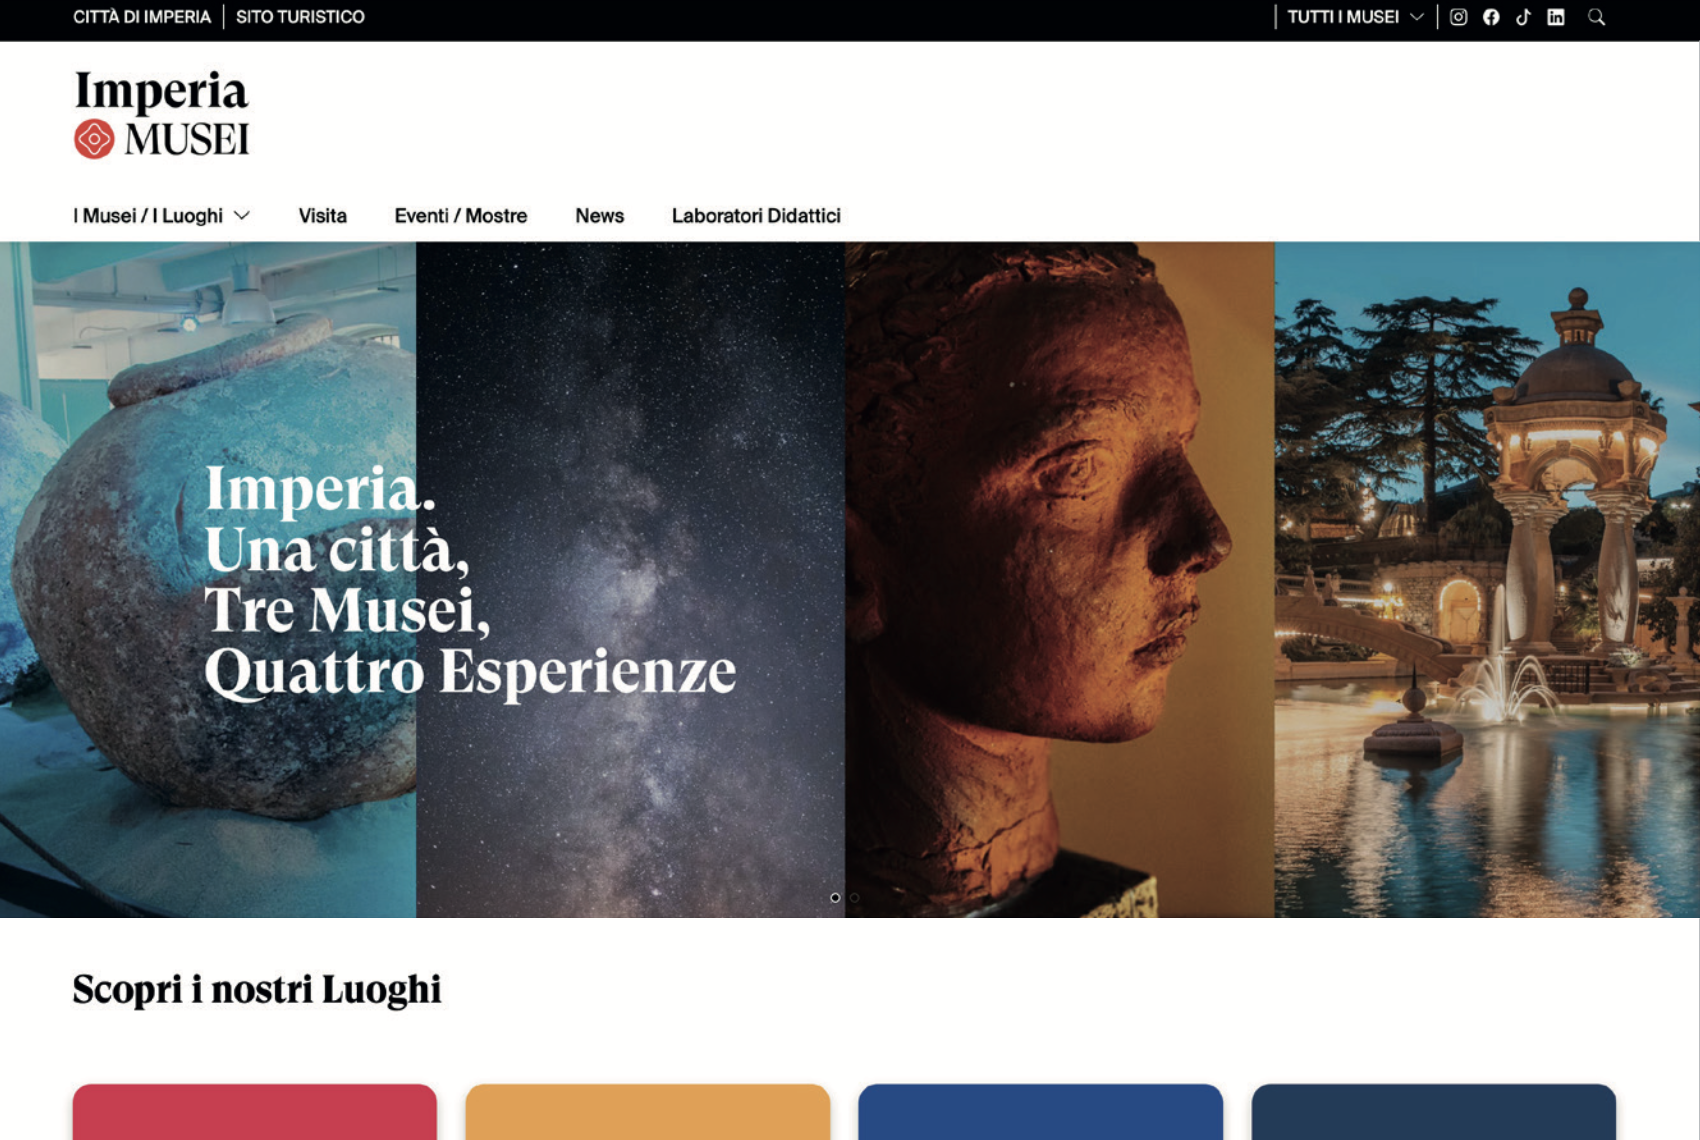The width and height of the screenshot is (1700, 1140).
Task: Click the night fountain pavilion image
Action: (1487, 579)
